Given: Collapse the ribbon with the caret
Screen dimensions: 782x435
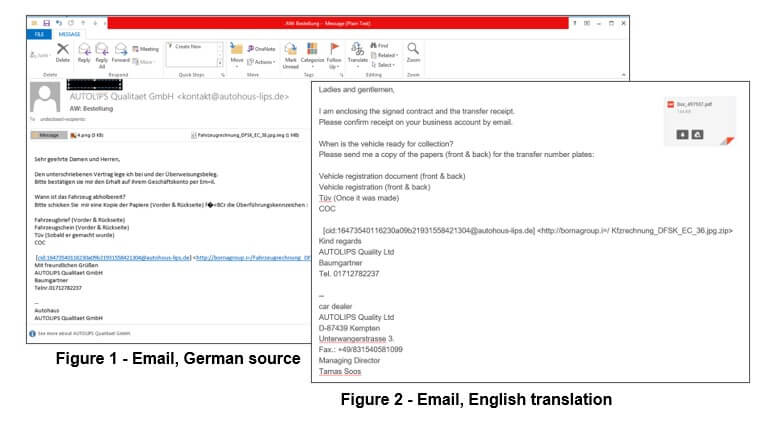Looking at the screenshot, I should (x=623, y=75).
